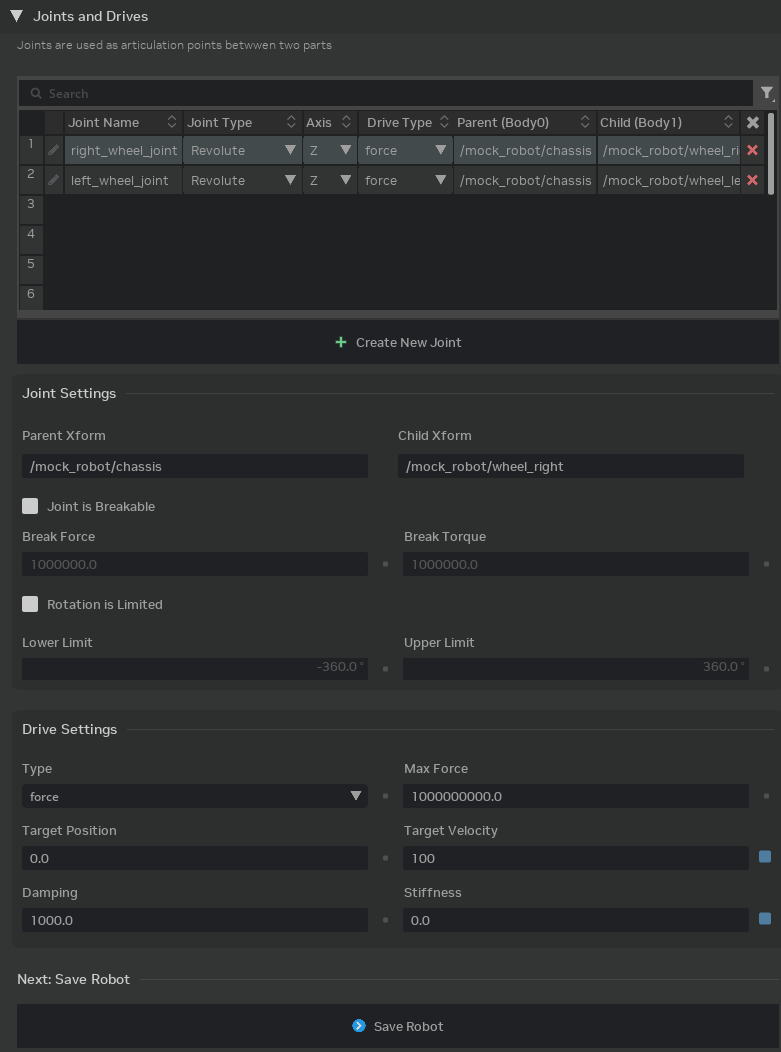Click the X icon in table header
The width and height of the screenshot is (781, 1052).
(x=753, y=122)
